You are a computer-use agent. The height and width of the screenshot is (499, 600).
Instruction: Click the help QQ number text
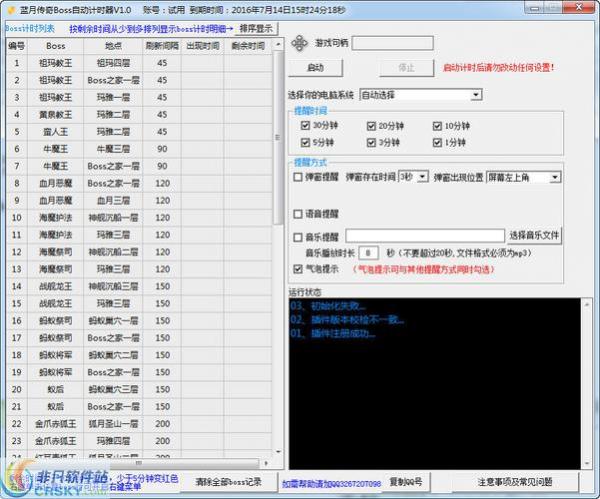pyautogui.click(x=331, y=484)
